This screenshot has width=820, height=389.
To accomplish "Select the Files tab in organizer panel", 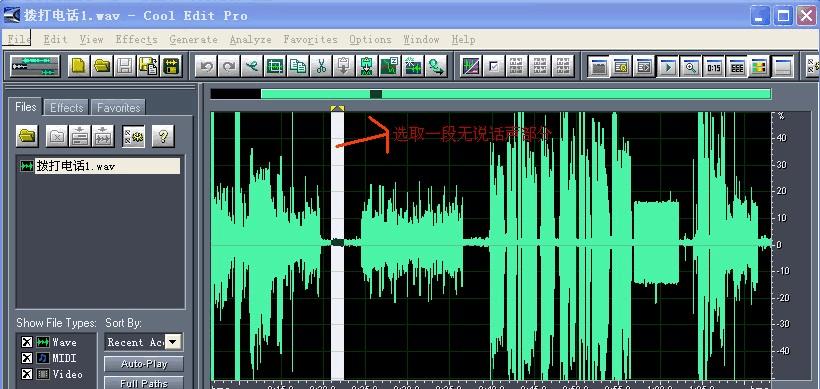I will 26,107.
